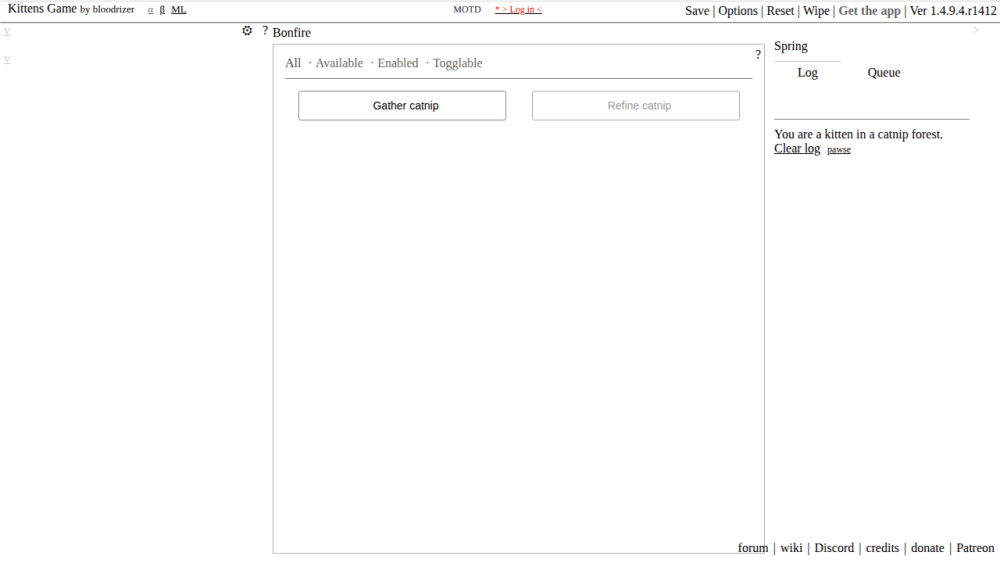Open the MOTD message
Screen dimensions: 1000x563
pos(467,10)
